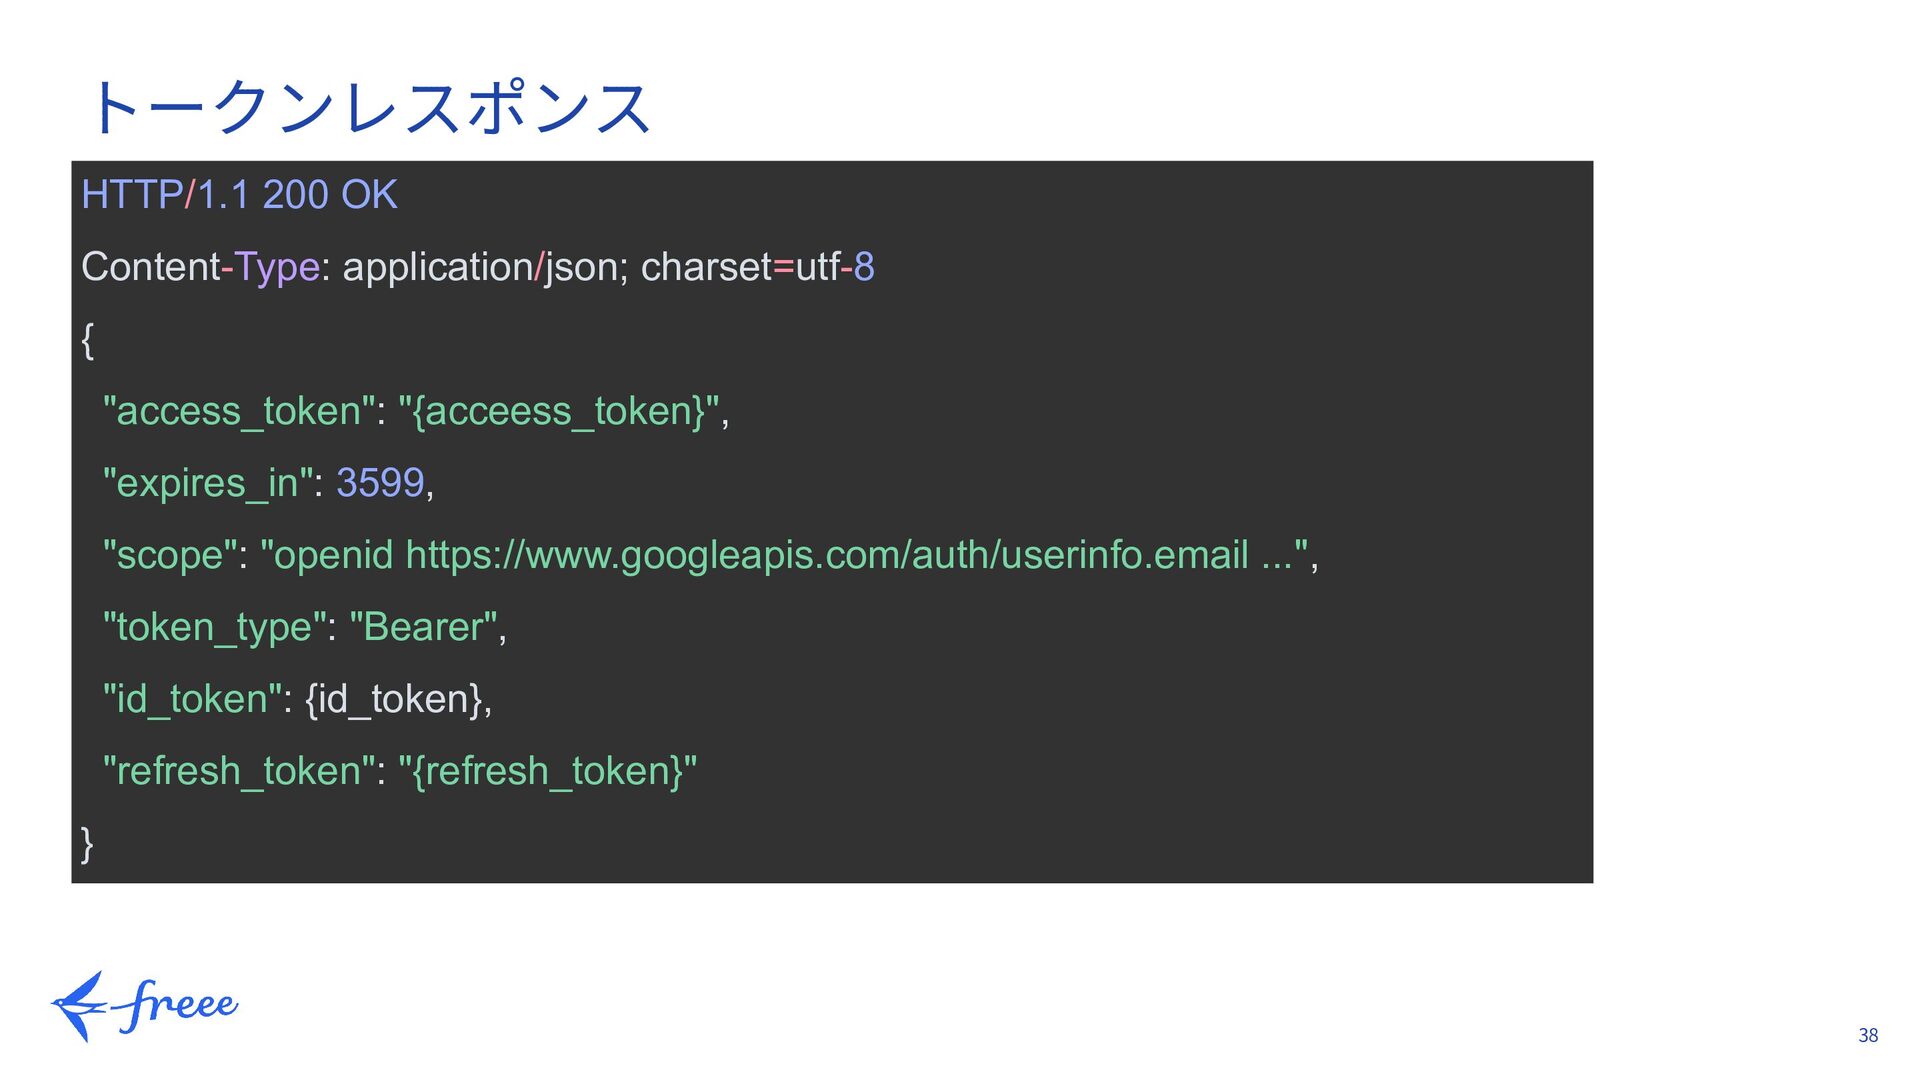This screenshot has height=1080, width=1920.
Task: Click the "expires_in" key
Action: (x=208, y=483)
